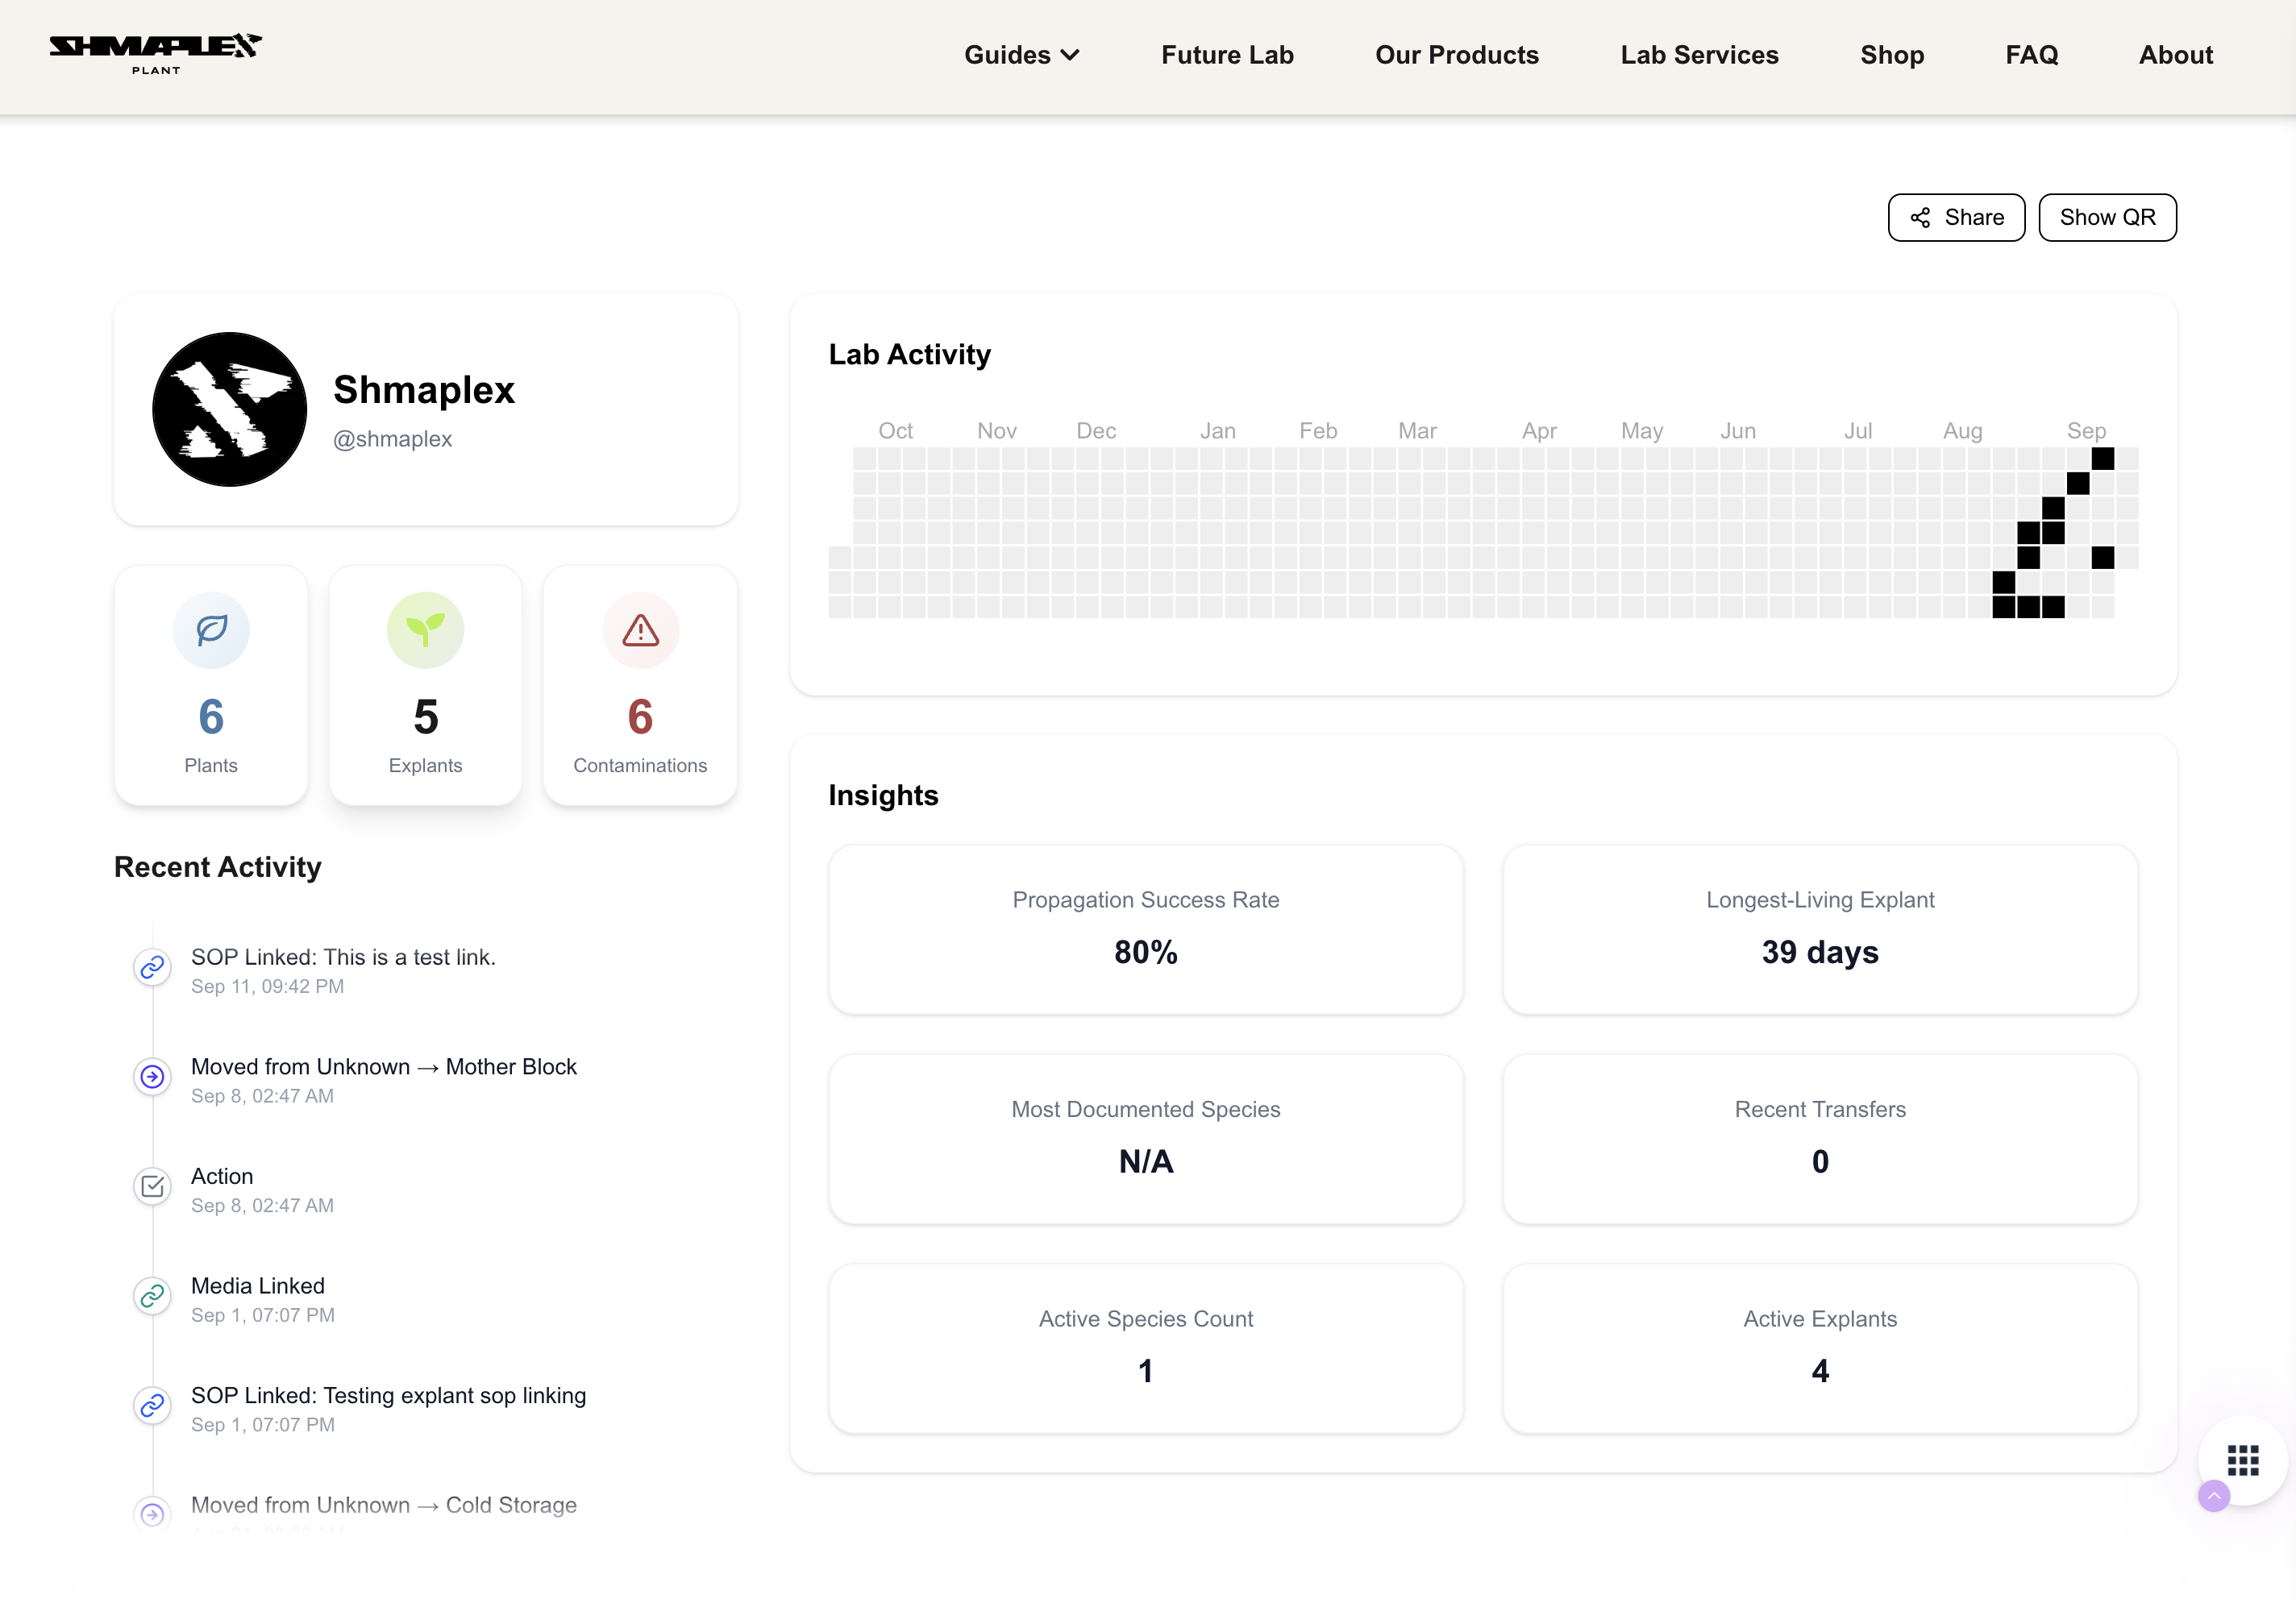
Task: Open Lab Services from navigation
Action: [x=1699, y=55]
